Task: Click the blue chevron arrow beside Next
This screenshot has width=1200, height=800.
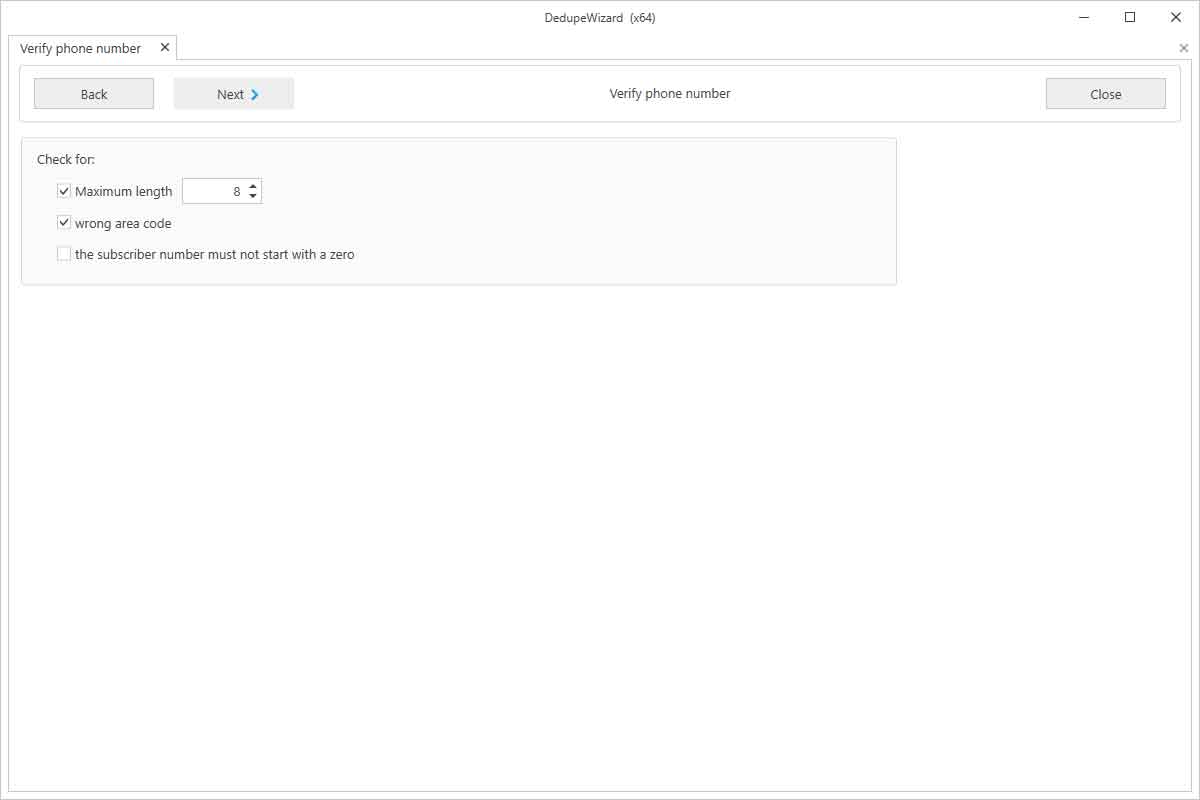Action: [x=255, y=94]
